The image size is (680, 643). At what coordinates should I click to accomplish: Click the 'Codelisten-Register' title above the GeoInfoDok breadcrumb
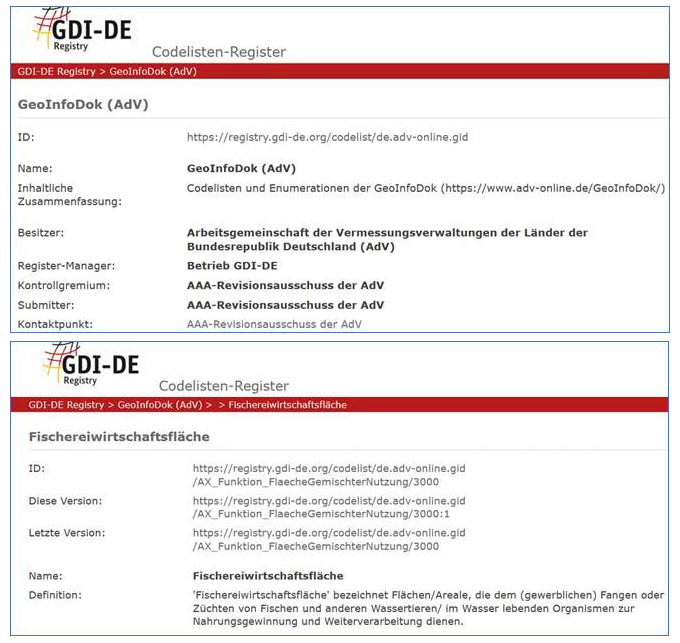(x=218, y=52)
